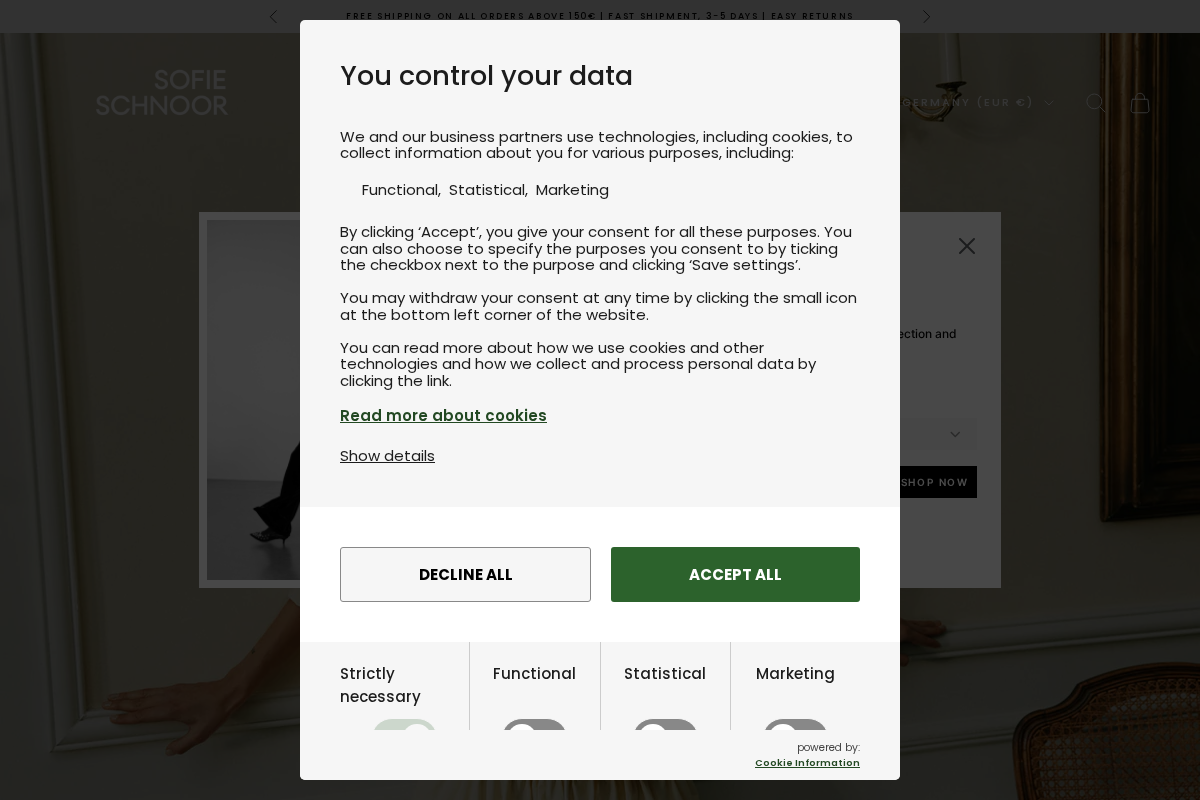This screenshot has height=800, width=1200.
Task: Open the shopping bag icon
Action: [1140, 102]
